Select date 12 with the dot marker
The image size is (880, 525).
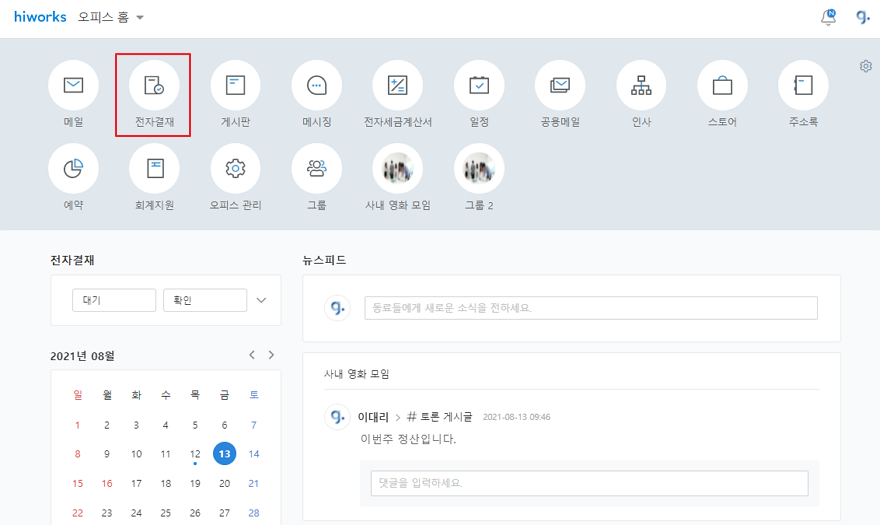pyautogui.click(x=195, y=454)
